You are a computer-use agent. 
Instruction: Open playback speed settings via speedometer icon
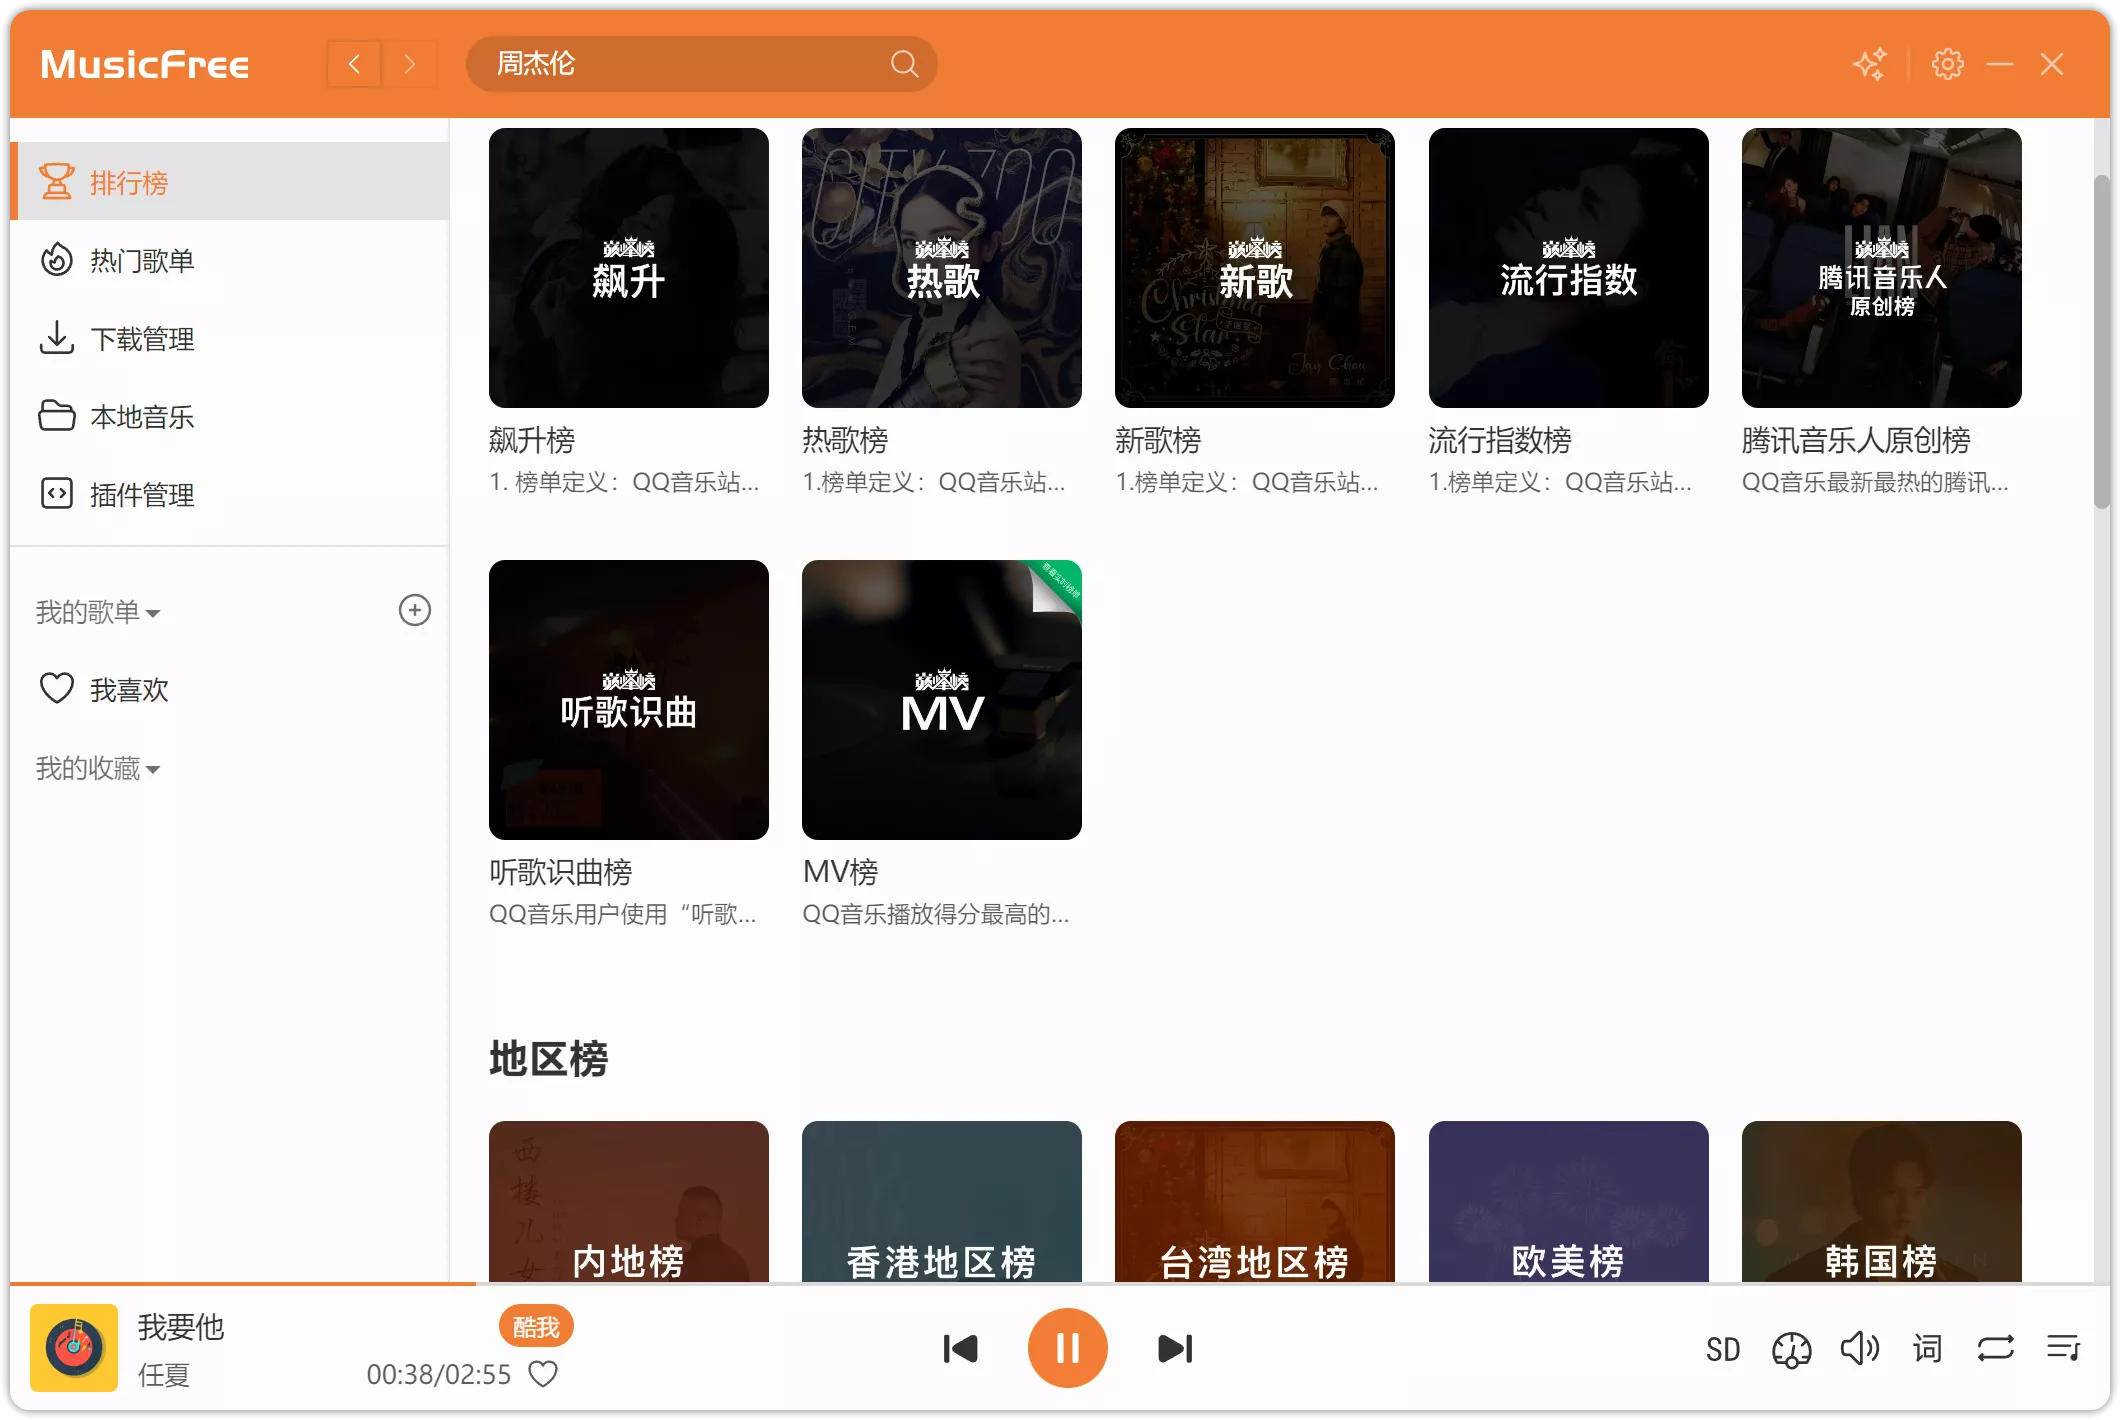1791,1348
